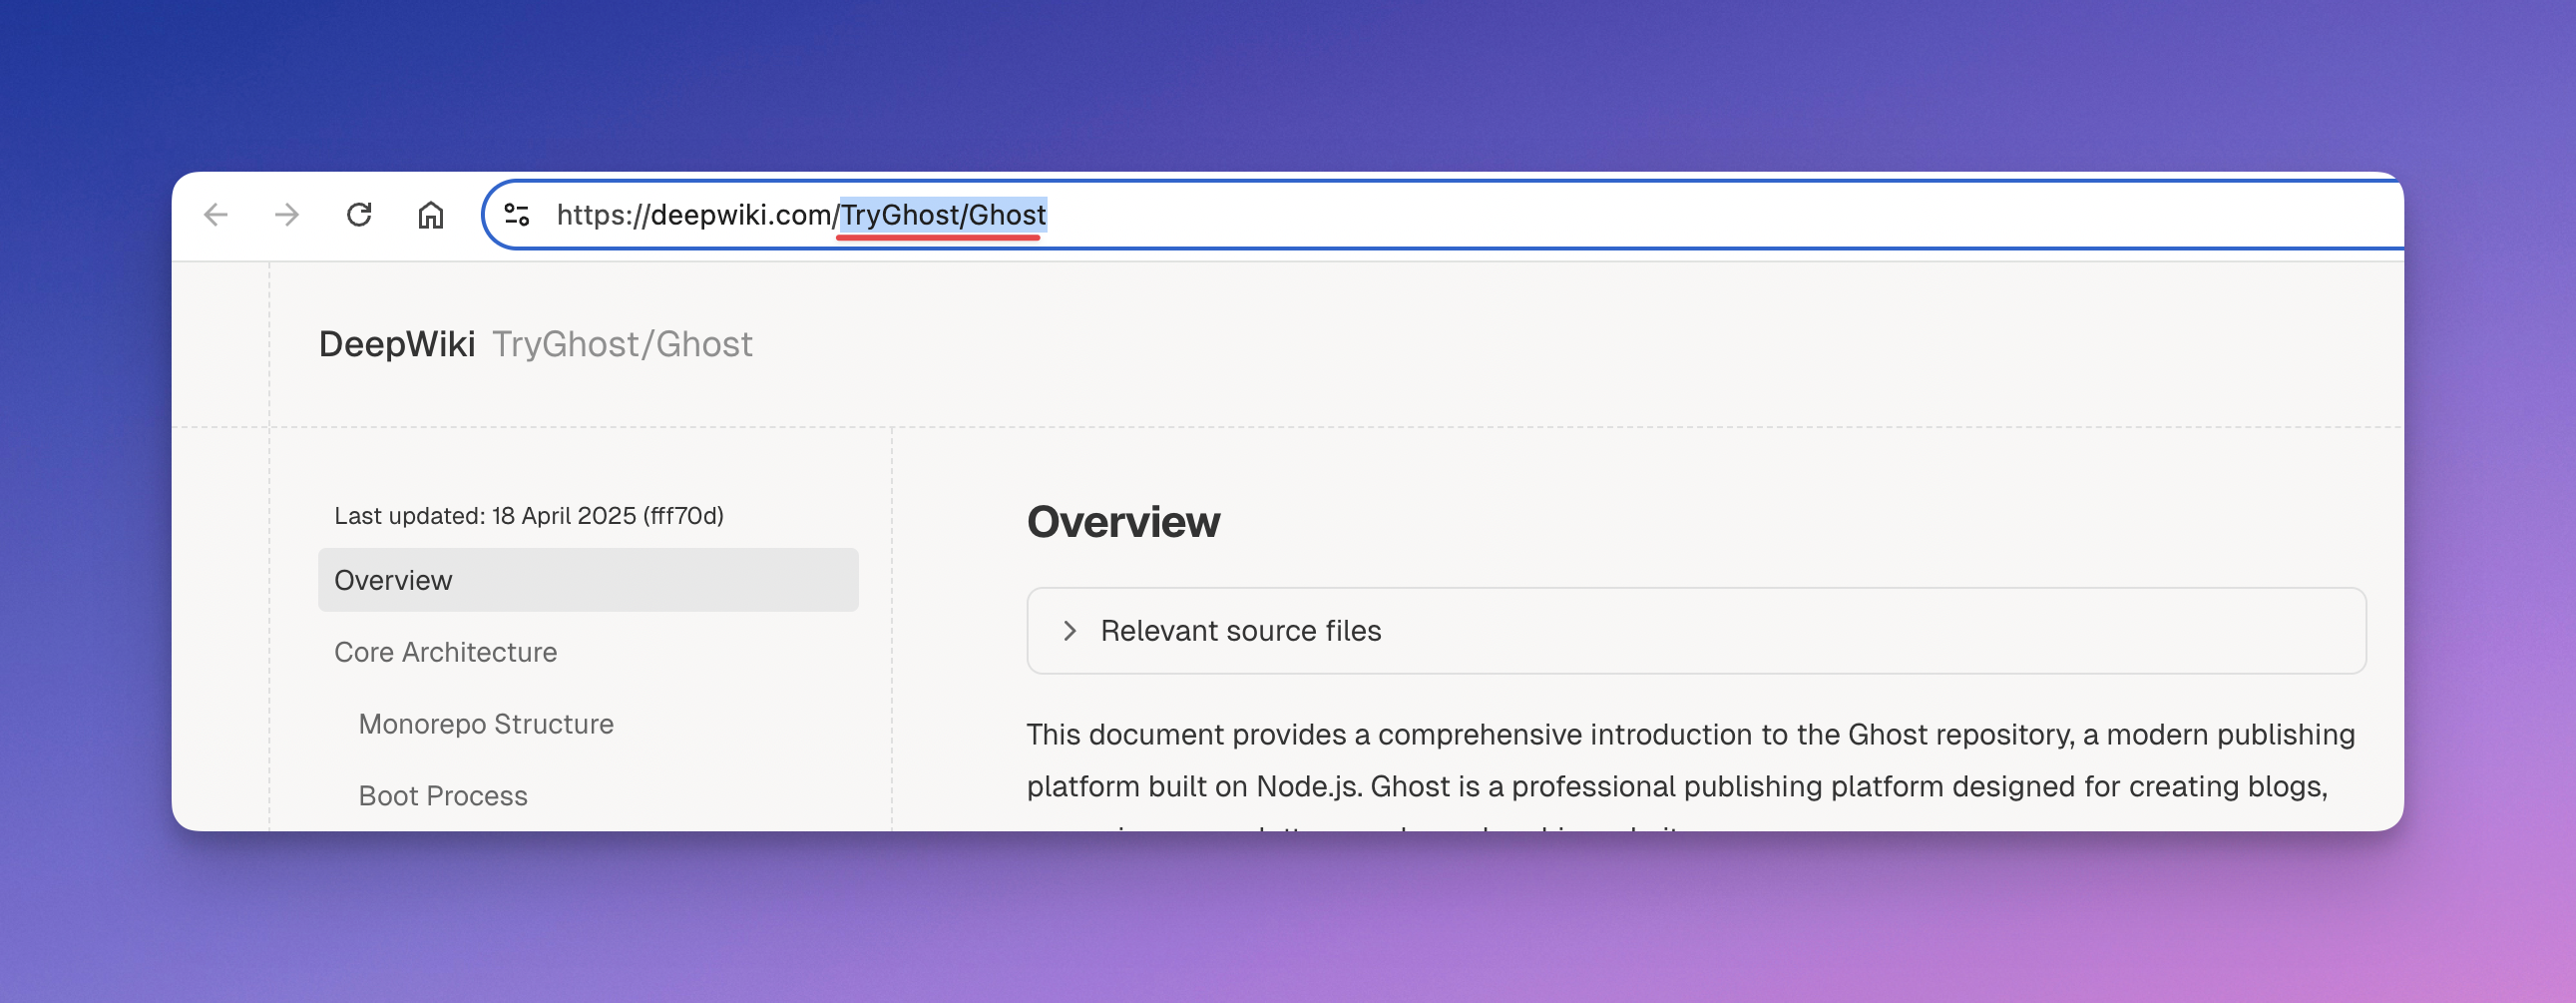This screenshot has height=1003, width=2576.
Task: Select Overview in the sidebar
Action: [588, 580]
